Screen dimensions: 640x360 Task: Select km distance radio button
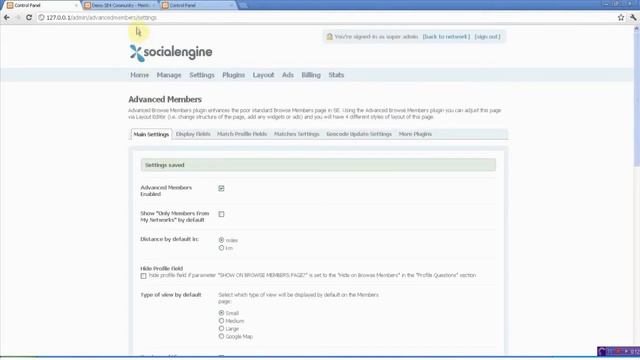[221, 248]
